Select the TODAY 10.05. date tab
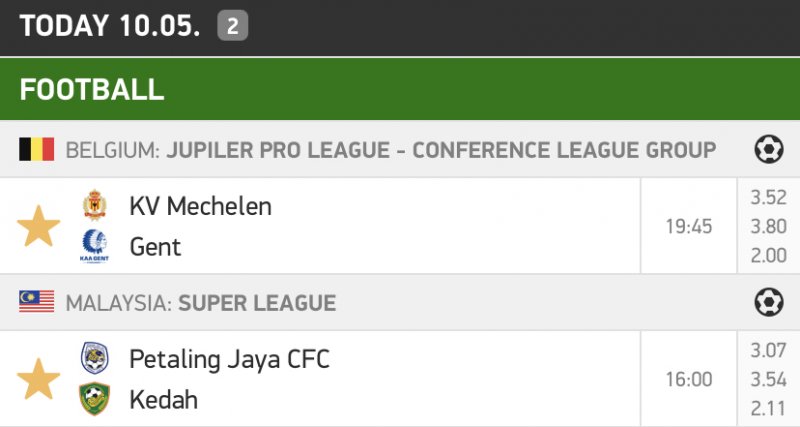The image size is (800, 427). (x=111, y=26)
